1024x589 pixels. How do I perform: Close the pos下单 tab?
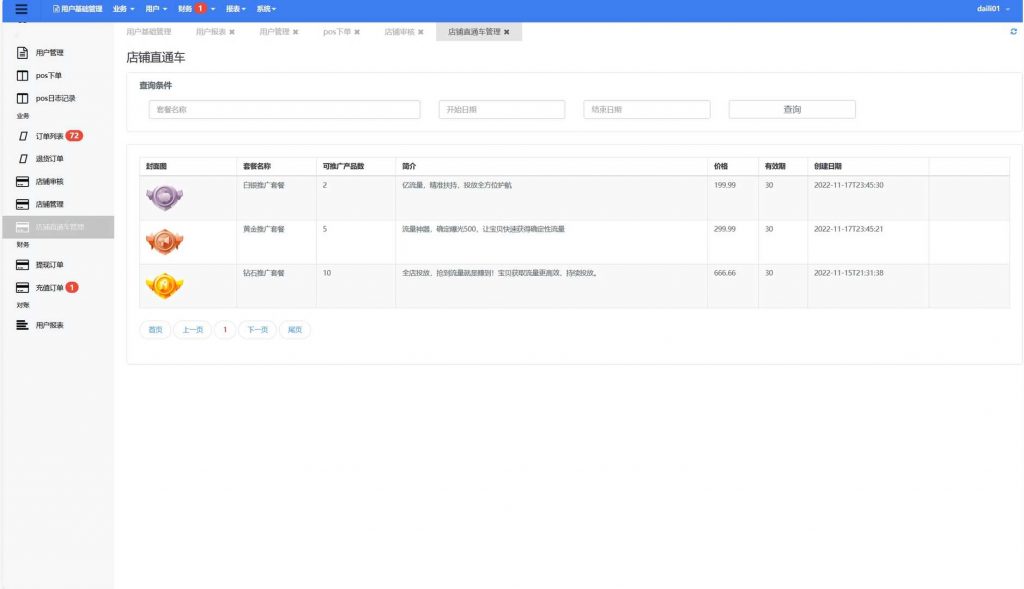pyautogui.click(x=357, y=32)
